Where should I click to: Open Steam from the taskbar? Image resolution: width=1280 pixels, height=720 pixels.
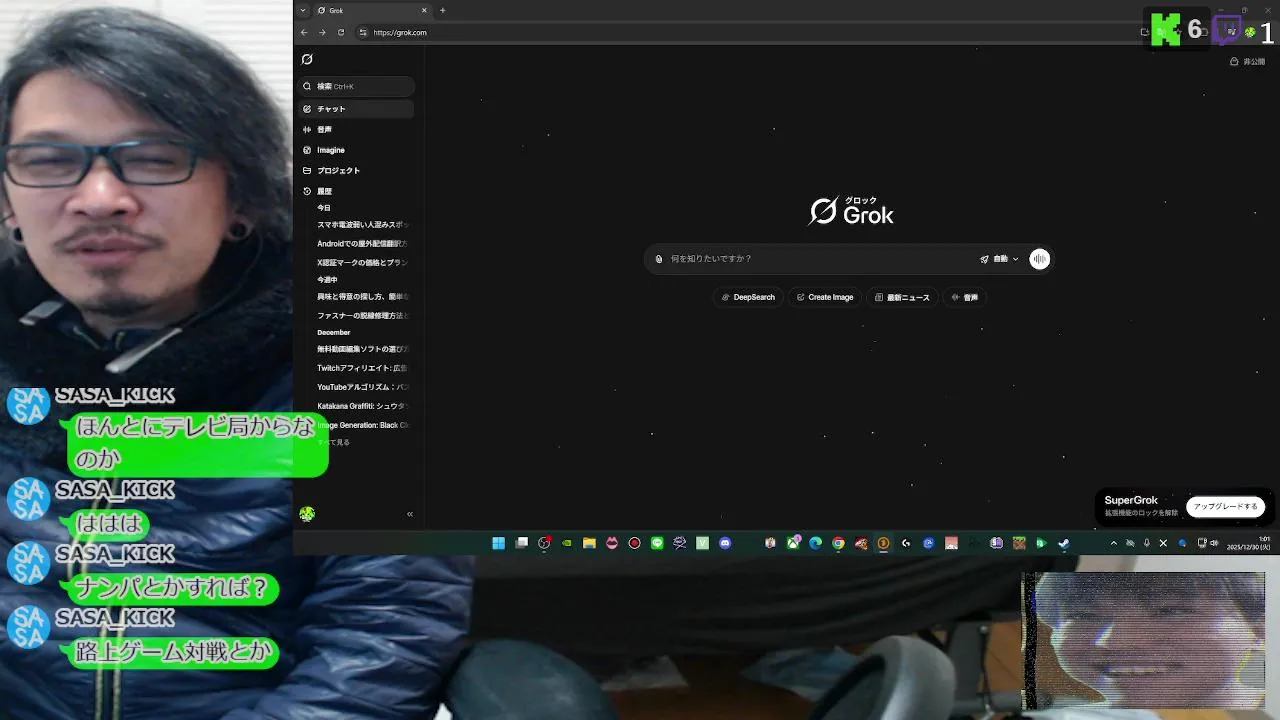point(1064,543)
